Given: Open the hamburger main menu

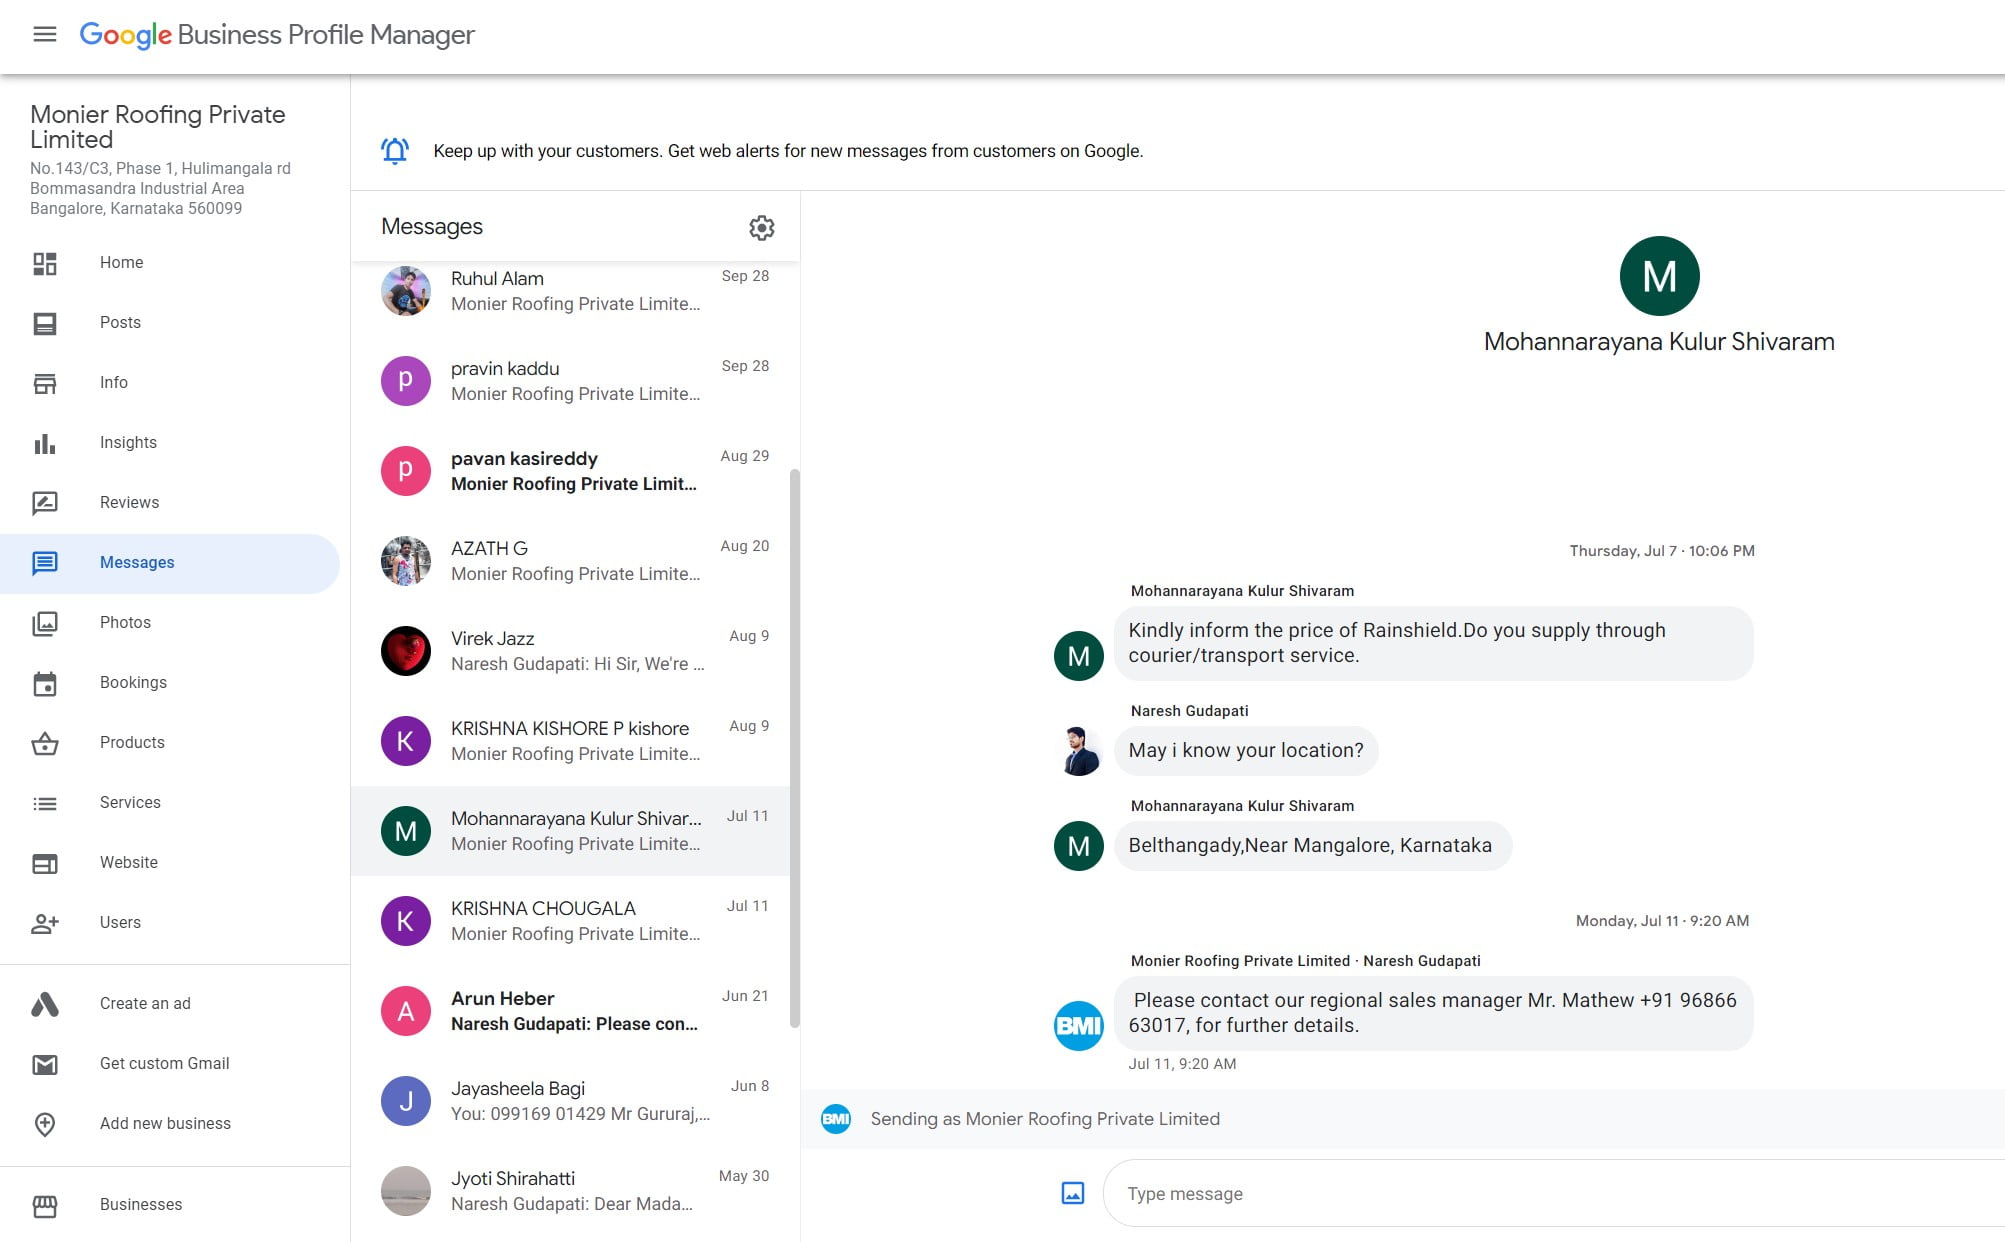Looking at the screenshot, I should pyautogui.click(x=45, y=35).
